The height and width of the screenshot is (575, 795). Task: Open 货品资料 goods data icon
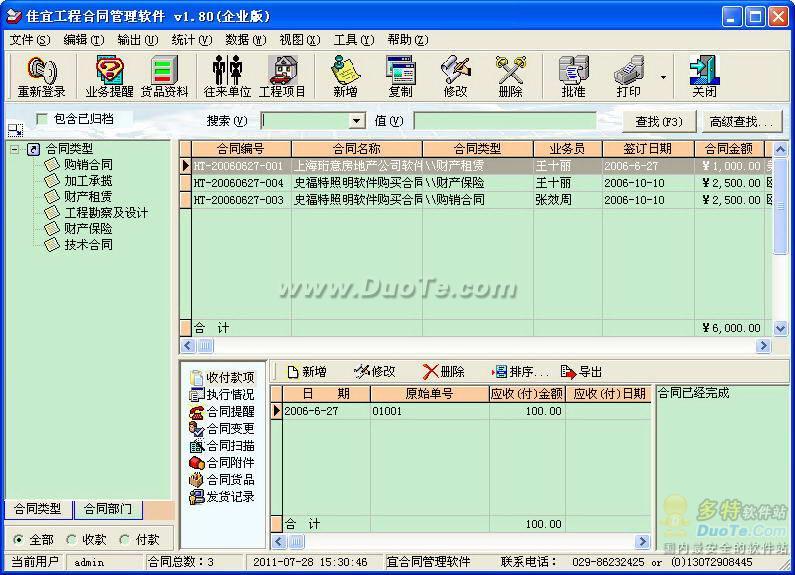pyautogui.click(x=164, y=77)
